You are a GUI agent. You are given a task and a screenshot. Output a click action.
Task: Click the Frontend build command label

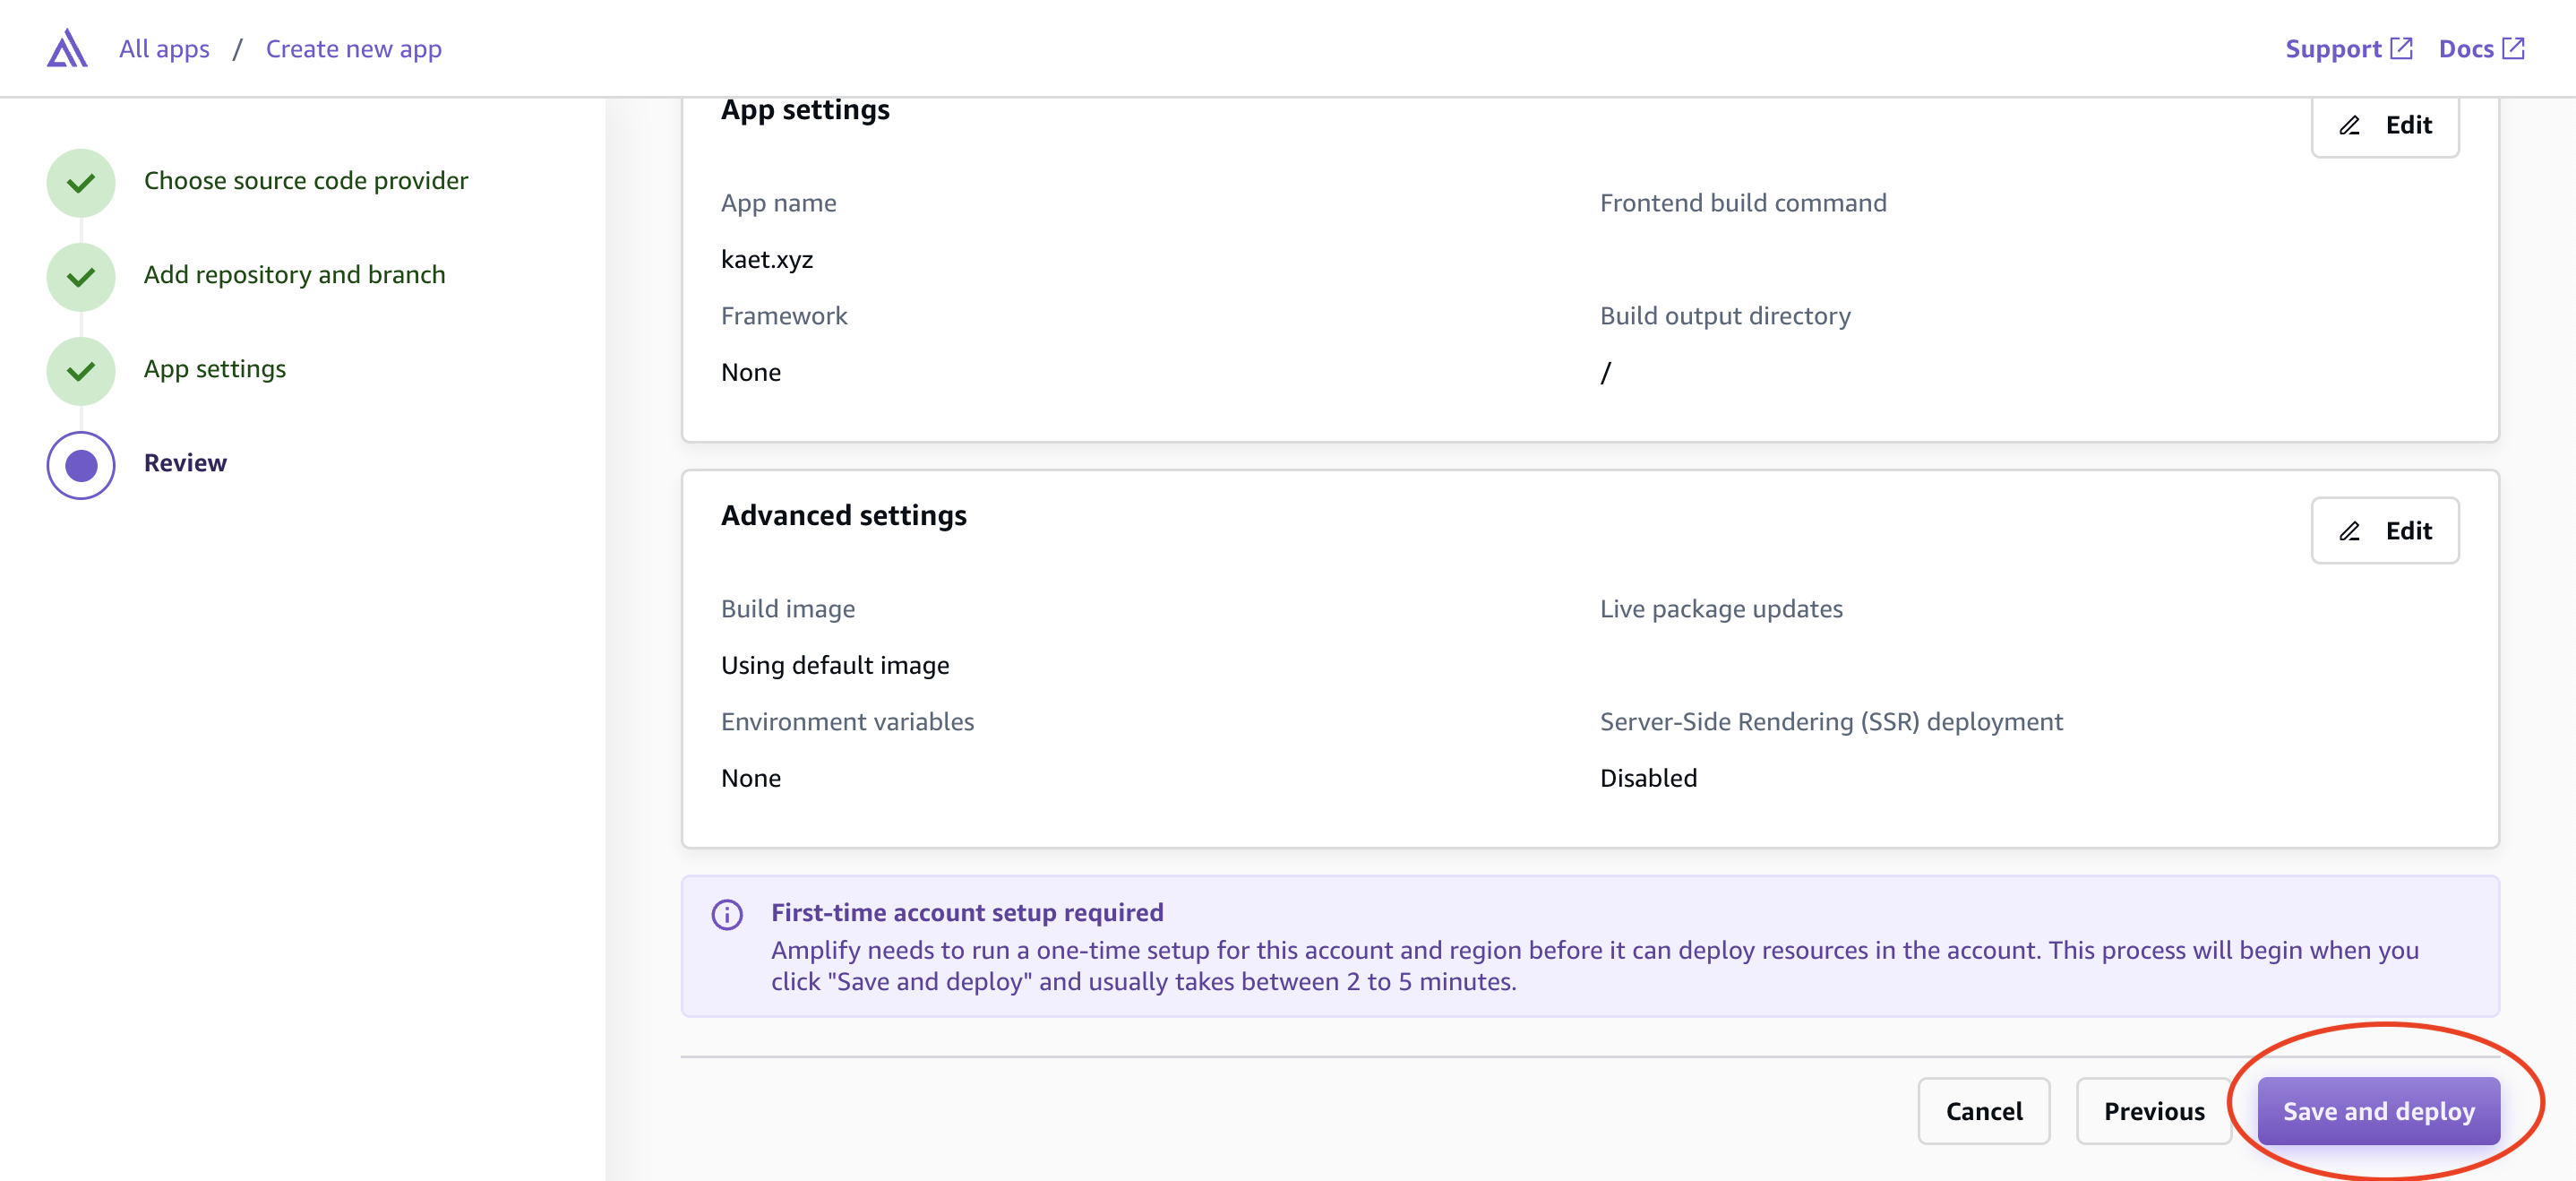point(1743,203)
